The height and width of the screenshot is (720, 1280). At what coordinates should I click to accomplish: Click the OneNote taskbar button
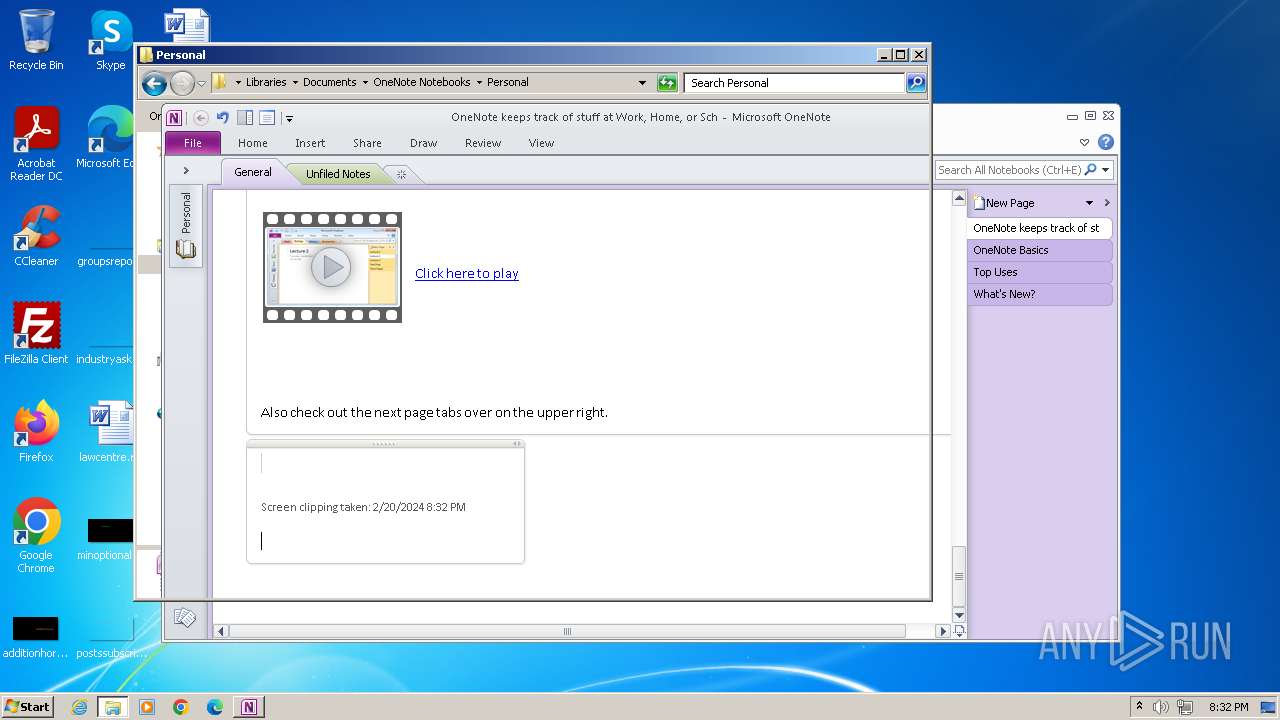click(248, 707)
